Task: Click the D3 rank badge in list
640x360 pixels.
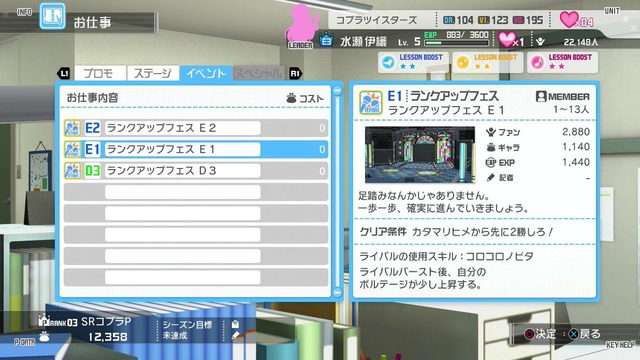Action: 93,171
